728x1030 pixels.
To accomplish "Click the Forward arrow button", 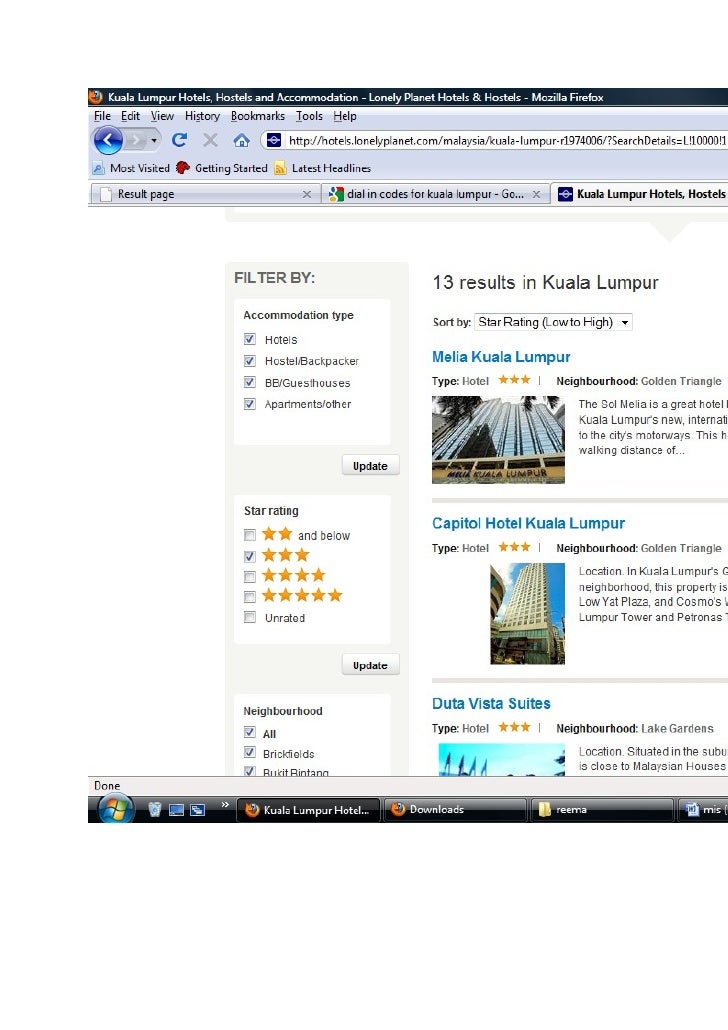I will [x=136, y=140].
